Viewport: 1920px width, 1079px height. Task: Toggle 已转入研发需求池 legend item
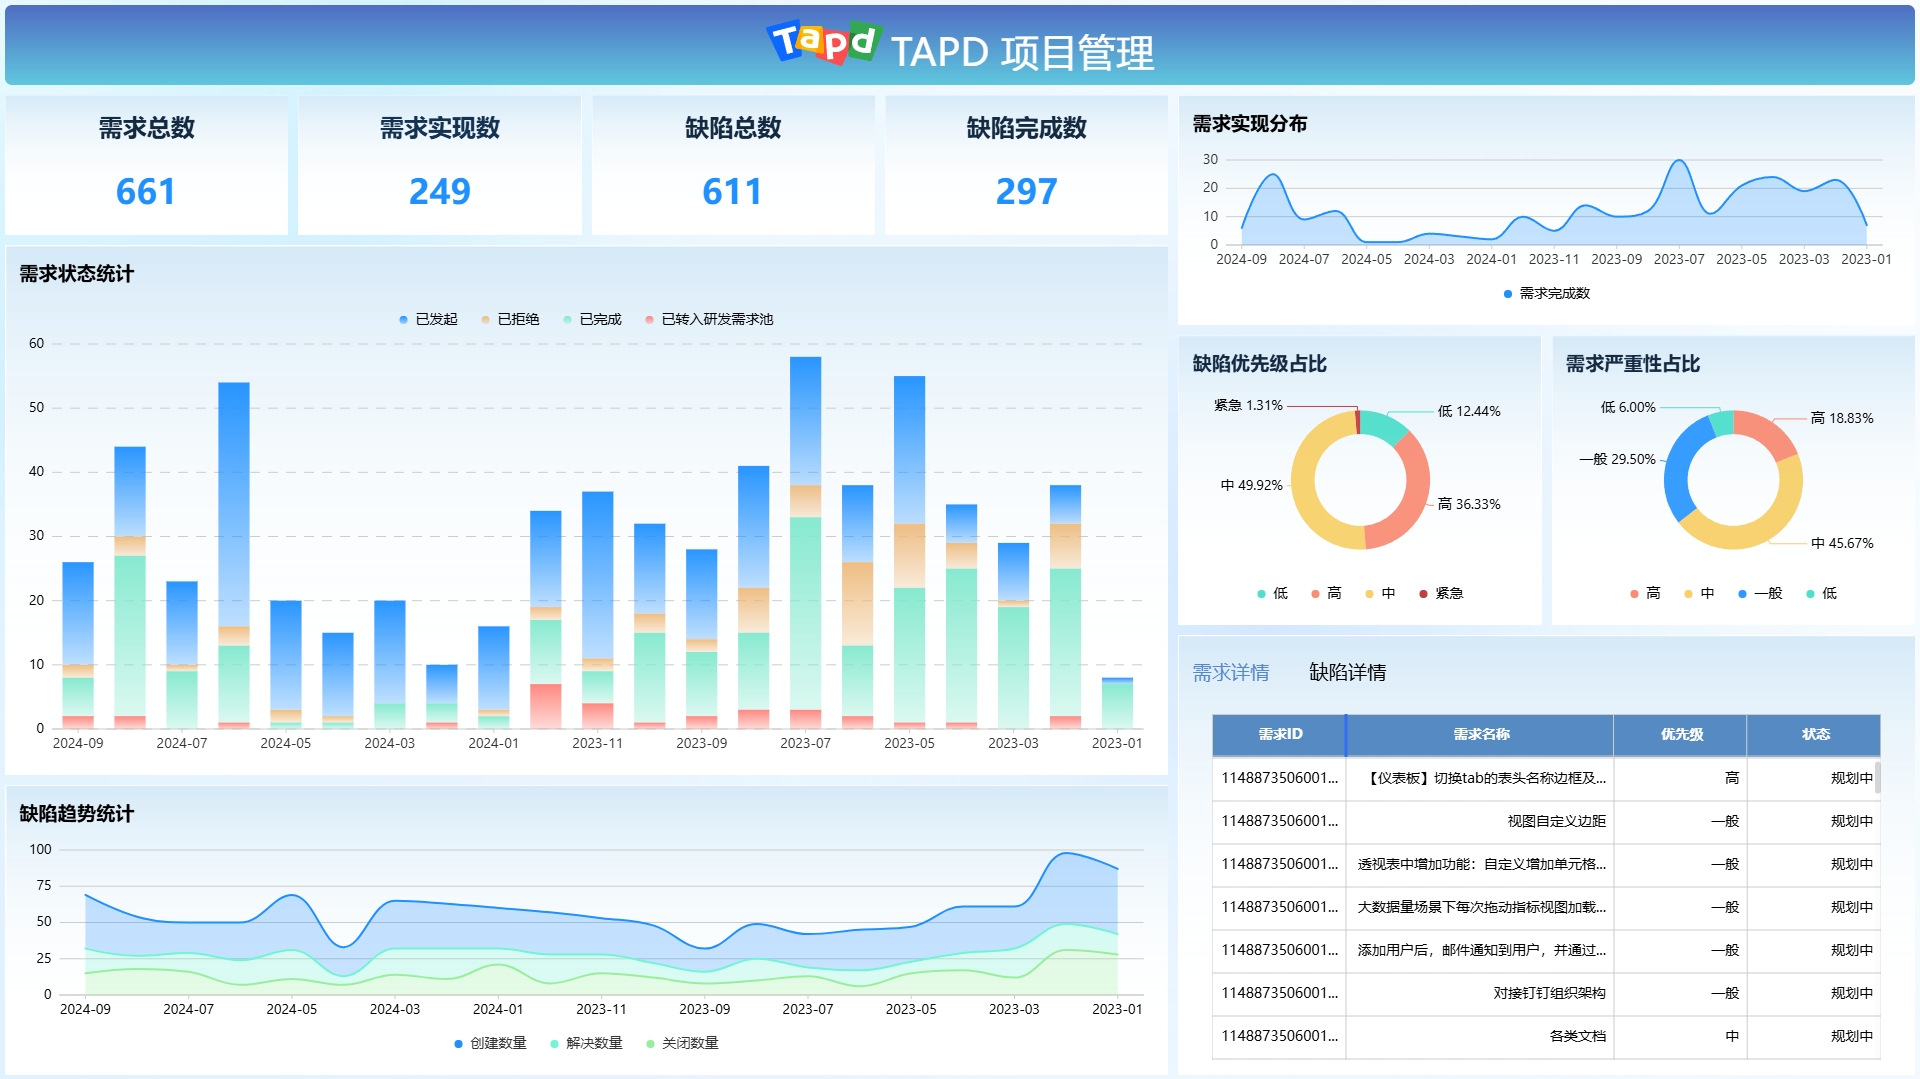click(x=709, y=319)
